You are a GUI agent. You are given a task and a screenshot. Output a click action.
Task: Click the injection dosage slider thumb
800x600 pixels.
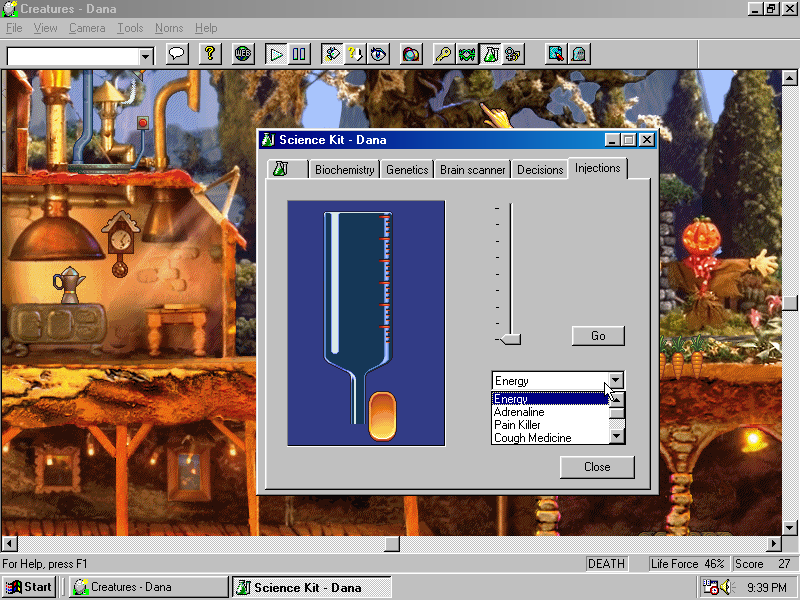coord(510,339)
